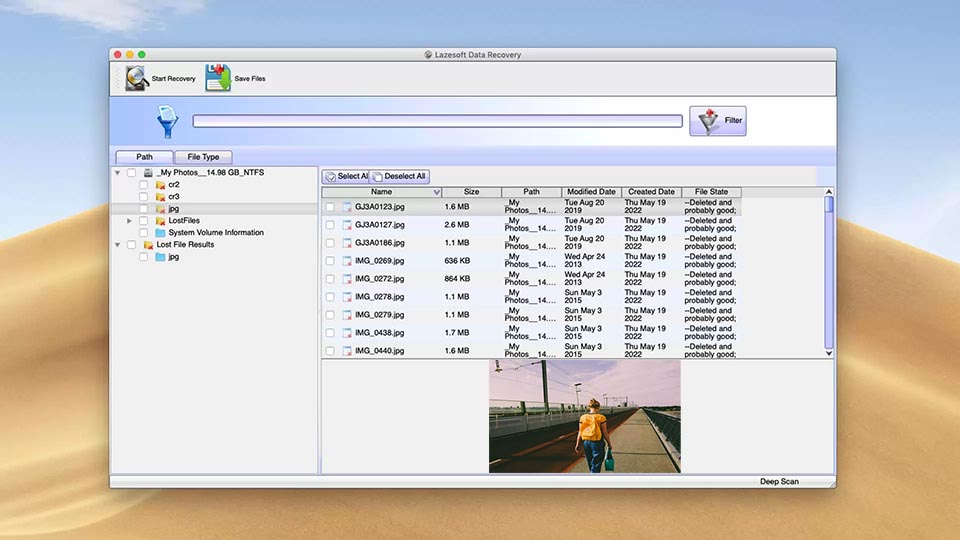The image size is (960, 540).
Task: Click the IMG_0272.jpg file icon
Action: pos(347,279)
